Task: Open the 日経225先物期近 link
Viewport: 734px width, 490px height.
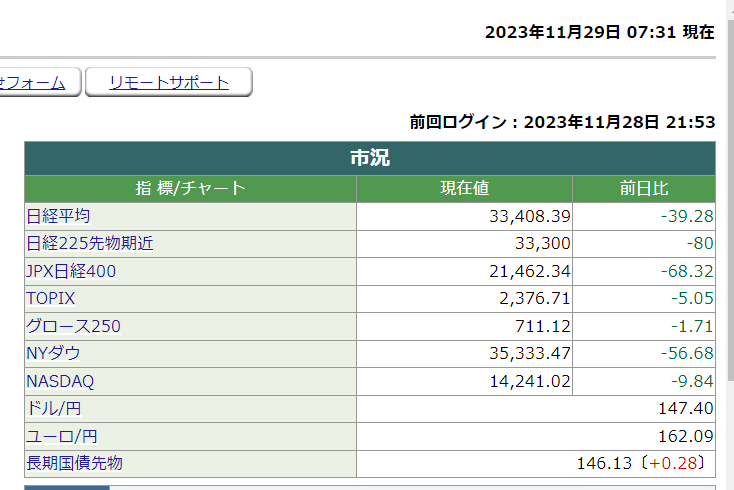Action: [90, 243]
